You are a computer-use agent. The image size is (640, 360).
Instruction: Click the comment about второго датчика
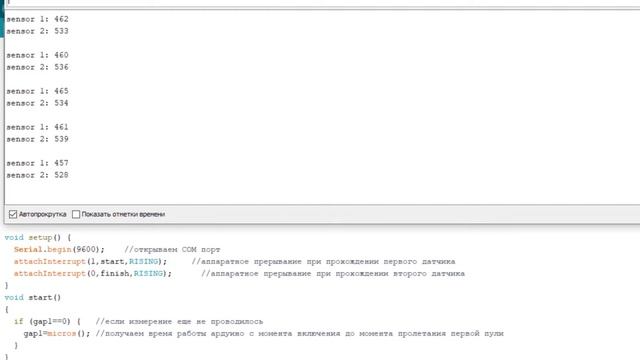tap(333, 273)
